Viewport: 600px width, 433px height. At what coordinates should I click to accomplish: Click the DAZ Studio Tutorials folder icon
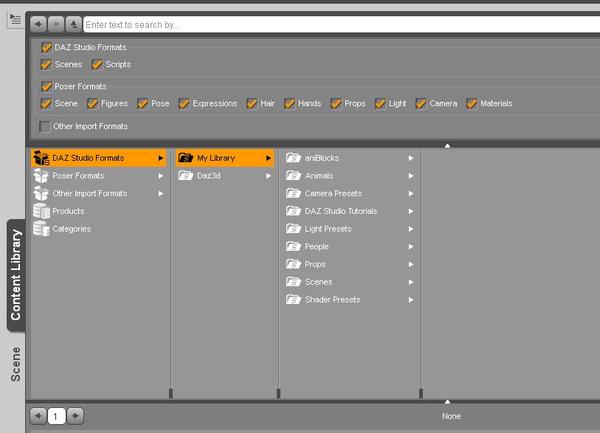tap(293, 211)
